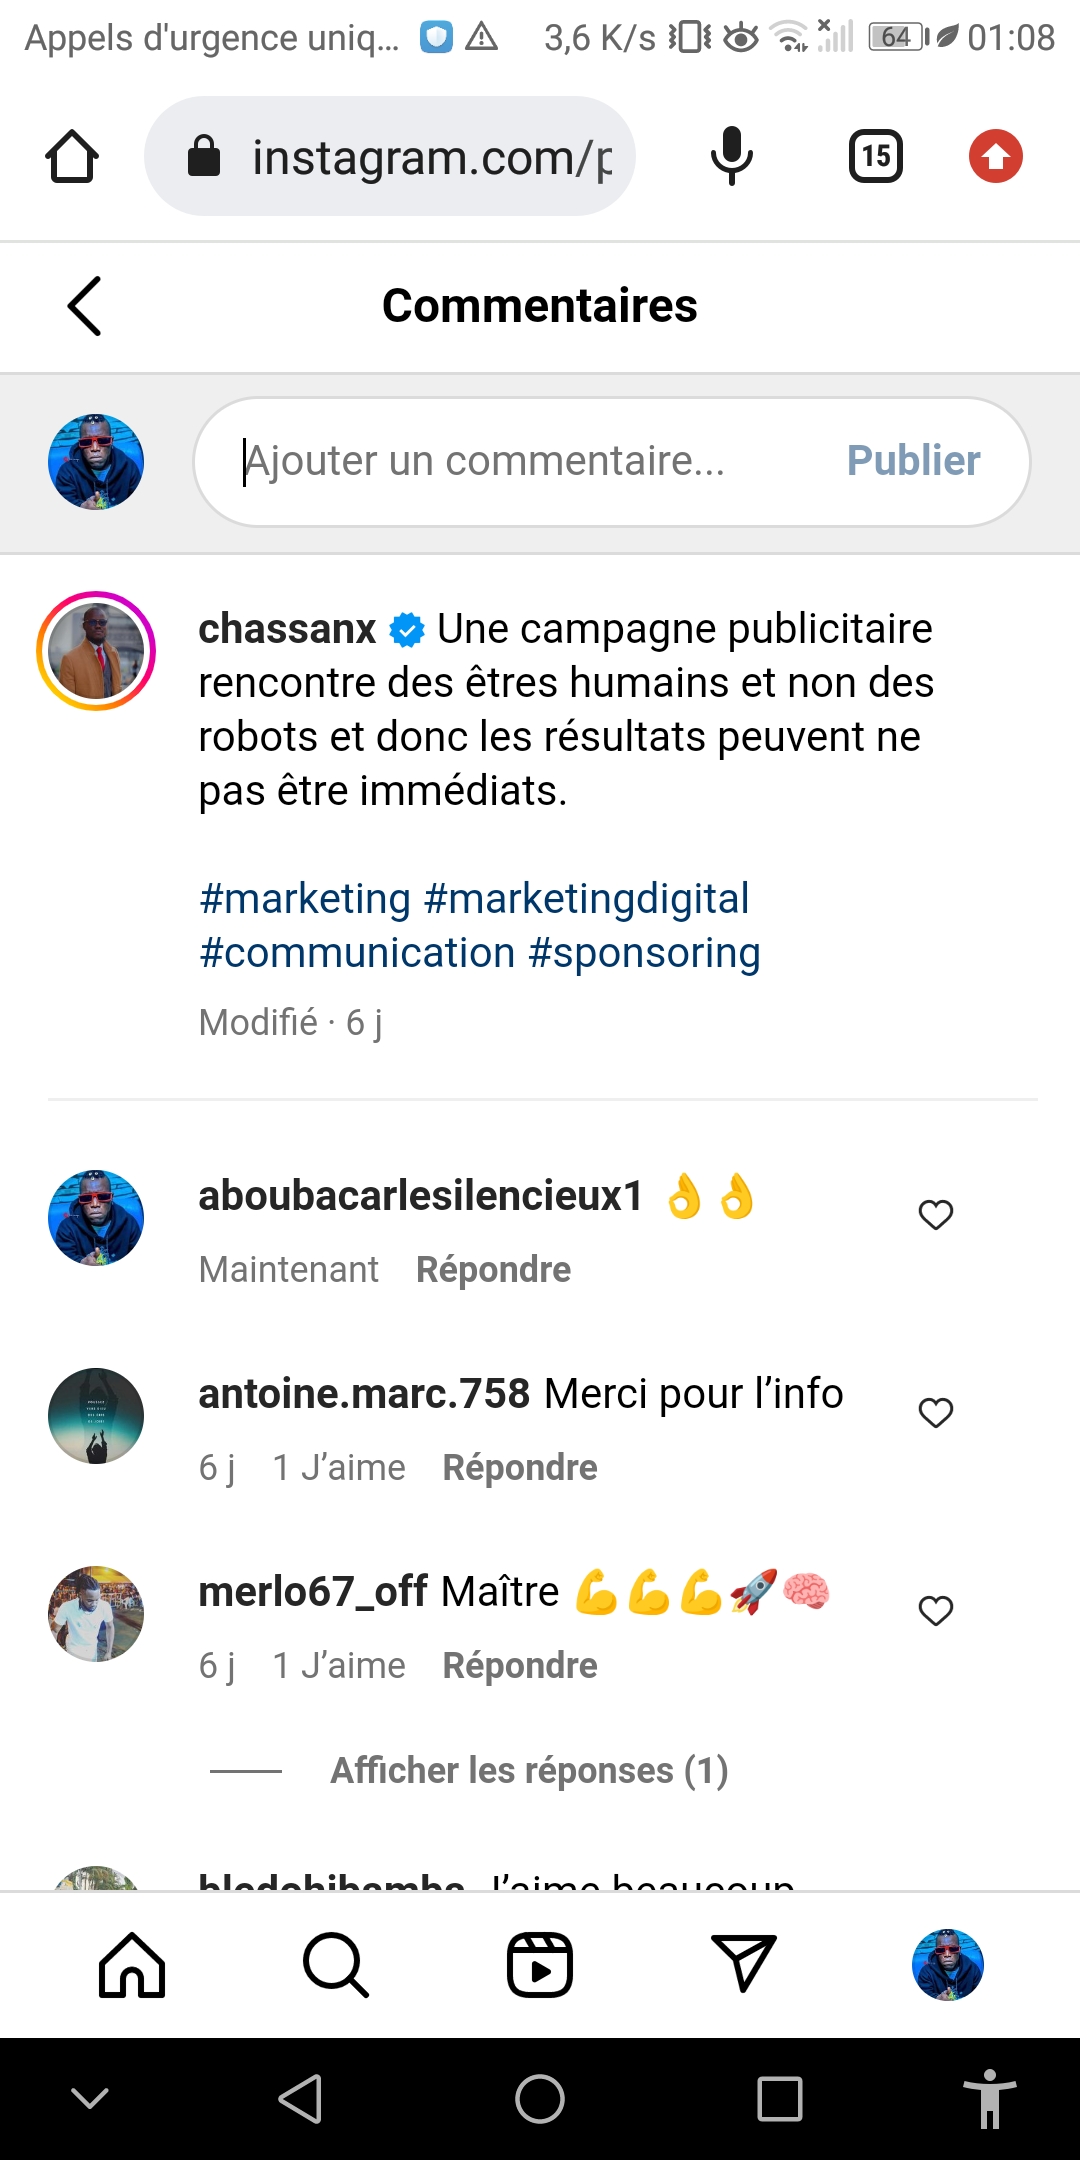
Task: Like antoine.marc.758's comment
Action: [x=936, y=1413]
